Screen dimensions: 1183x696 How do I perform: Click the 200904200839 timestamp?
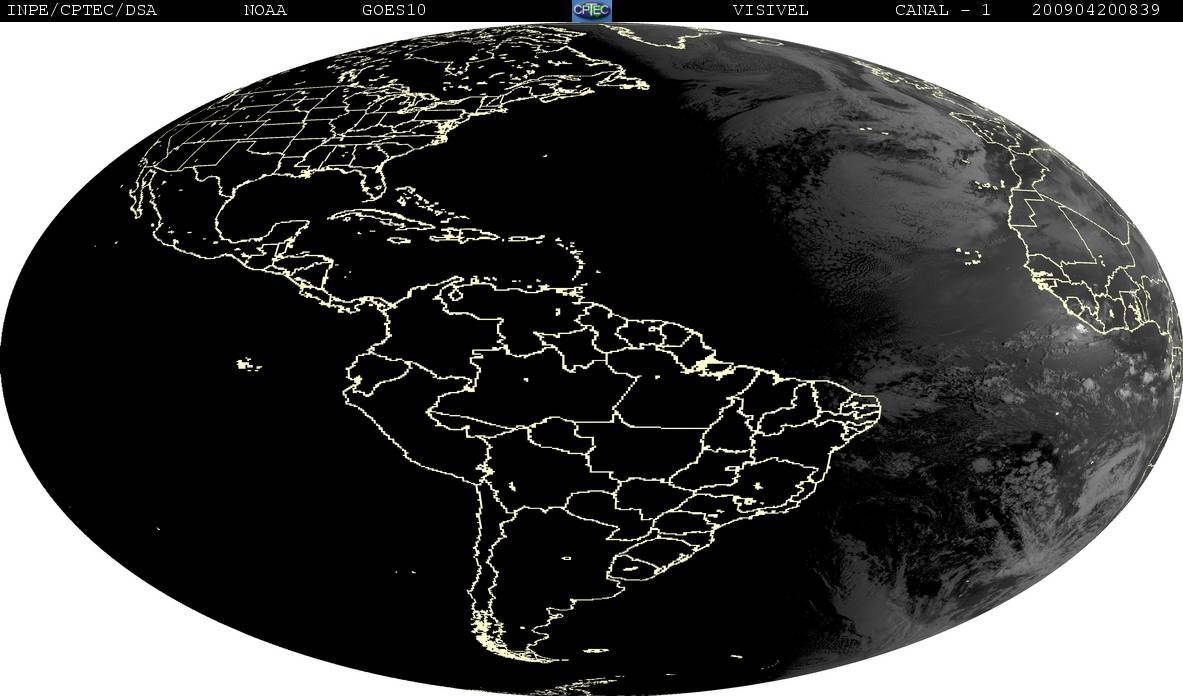click(x=1095, y=10)
